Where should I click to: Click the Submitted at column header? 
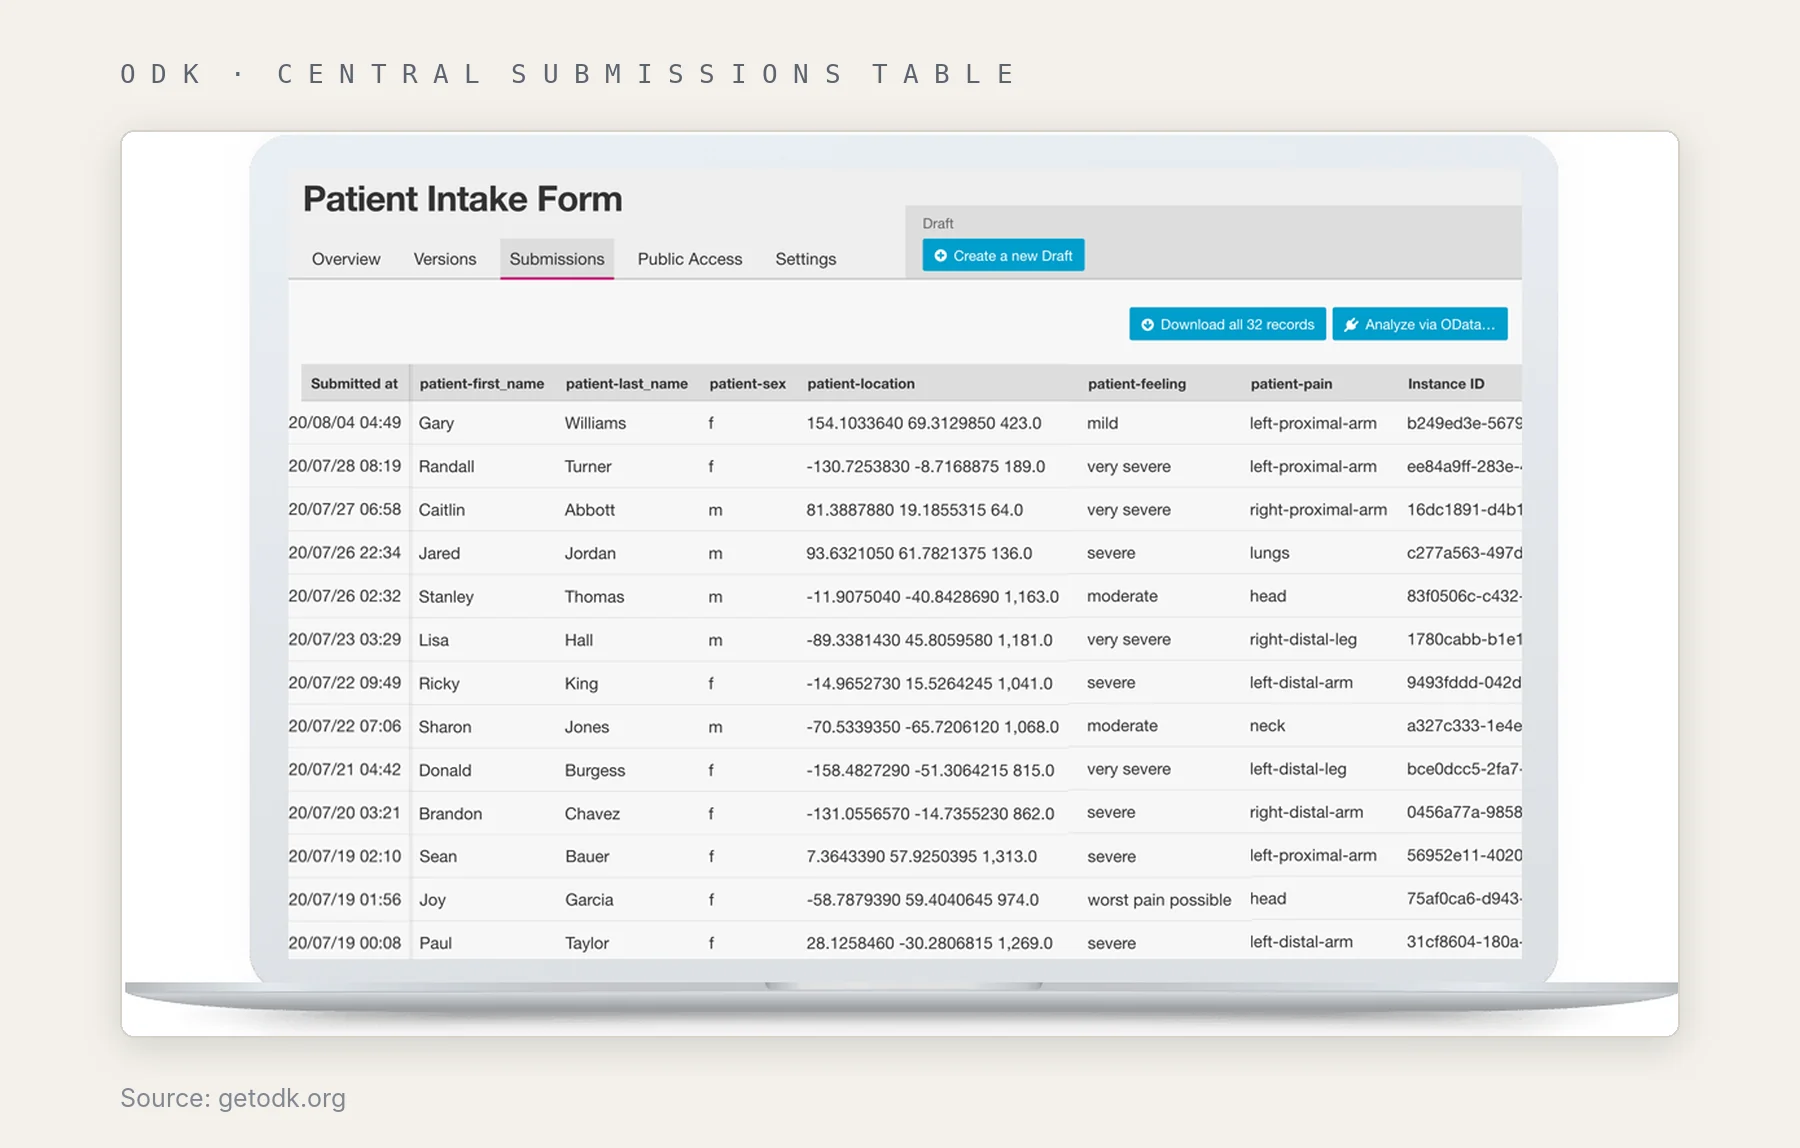tap(354, 384)
